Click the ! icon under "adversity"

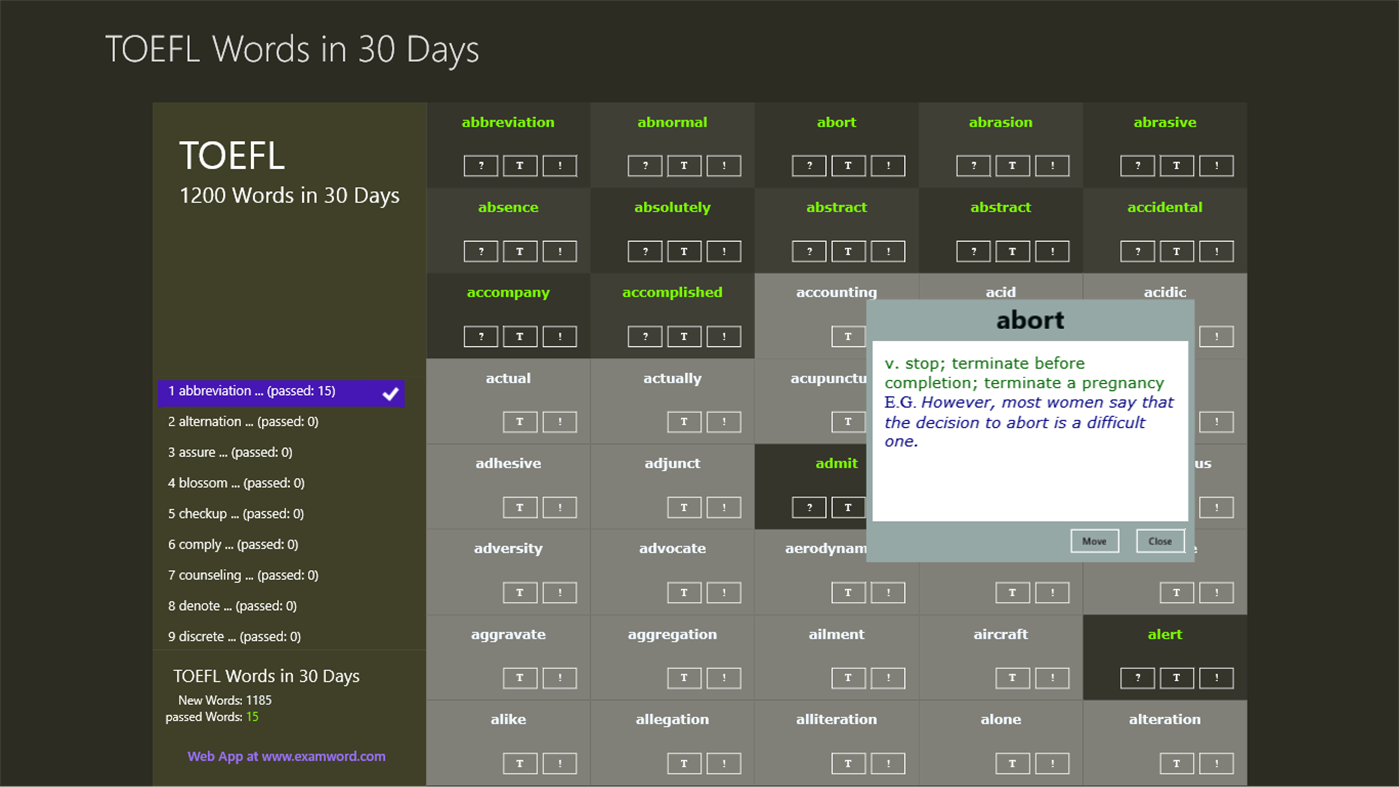[560, 592]
